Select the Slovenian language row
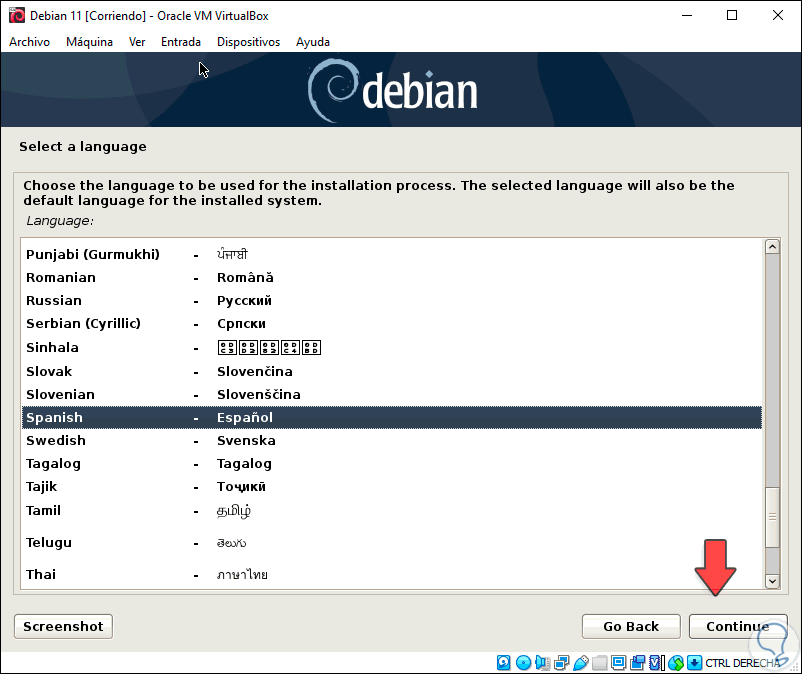The width and height of the screenshot is (802, 674). coord(392,394)
